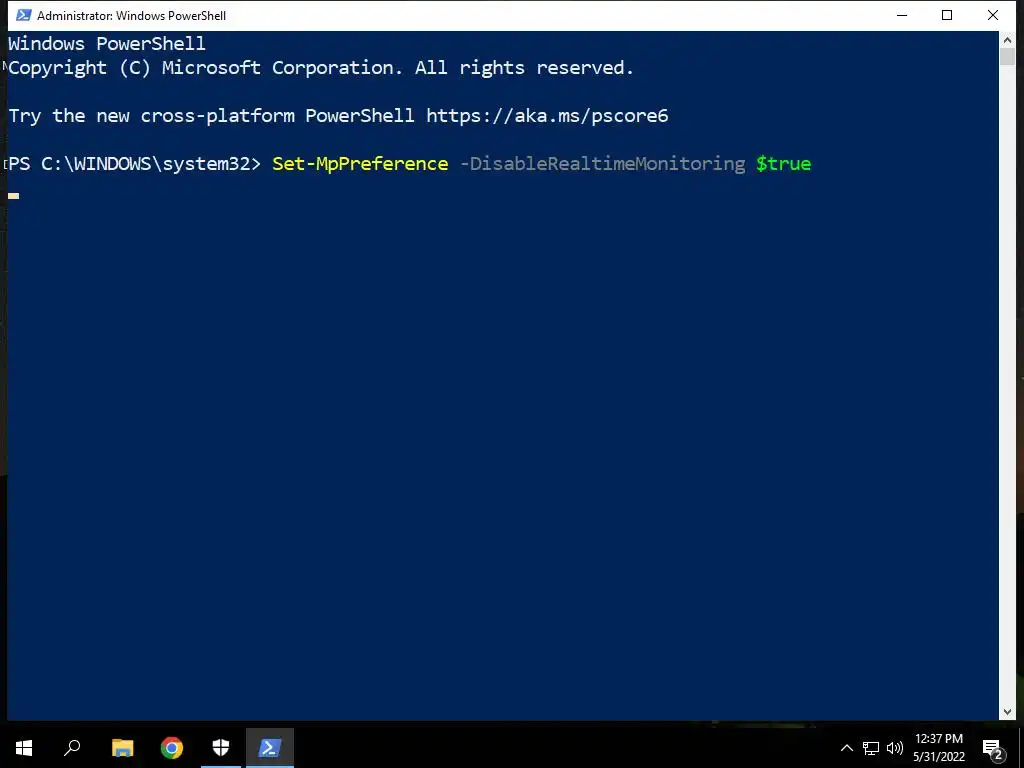Click the Copyright (C) Microsoft Corporation line
The width and height of the screenshot is (1024, 768).
tap(321, 68)
